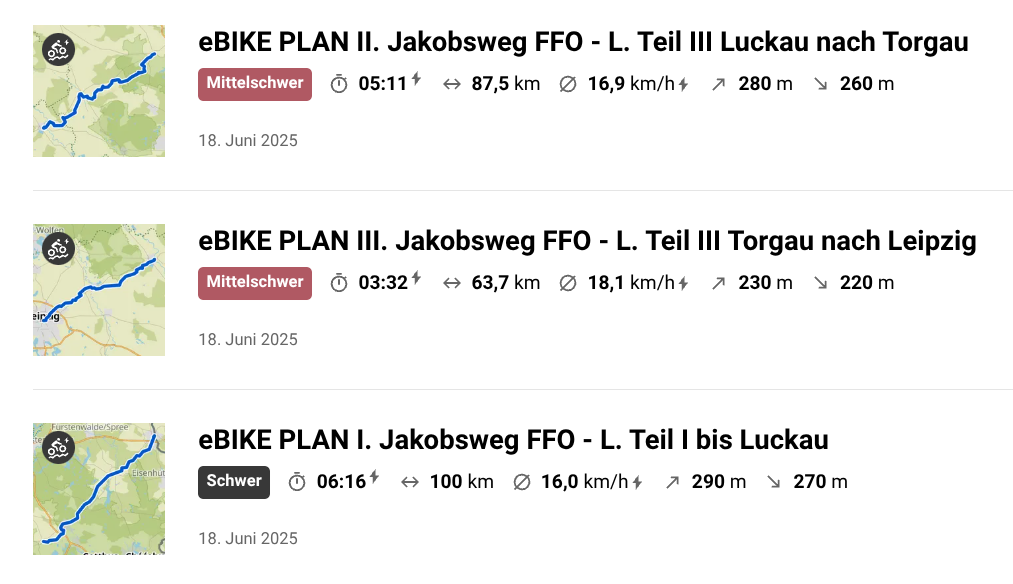This screenshot has width=1013, height=584.
Task: Click average speed icon beside 16,0 km/h
Action: [x=521, y=482]
